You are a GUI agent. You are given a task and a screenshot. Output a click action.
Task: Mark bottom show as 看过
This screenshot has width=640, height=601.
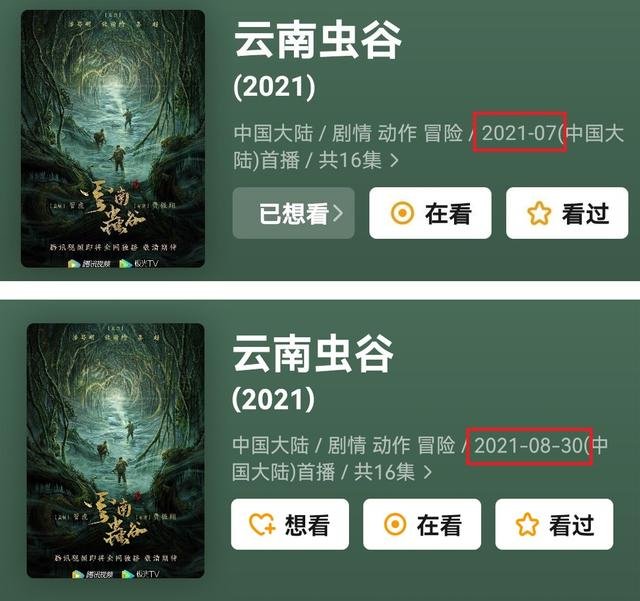554,524
